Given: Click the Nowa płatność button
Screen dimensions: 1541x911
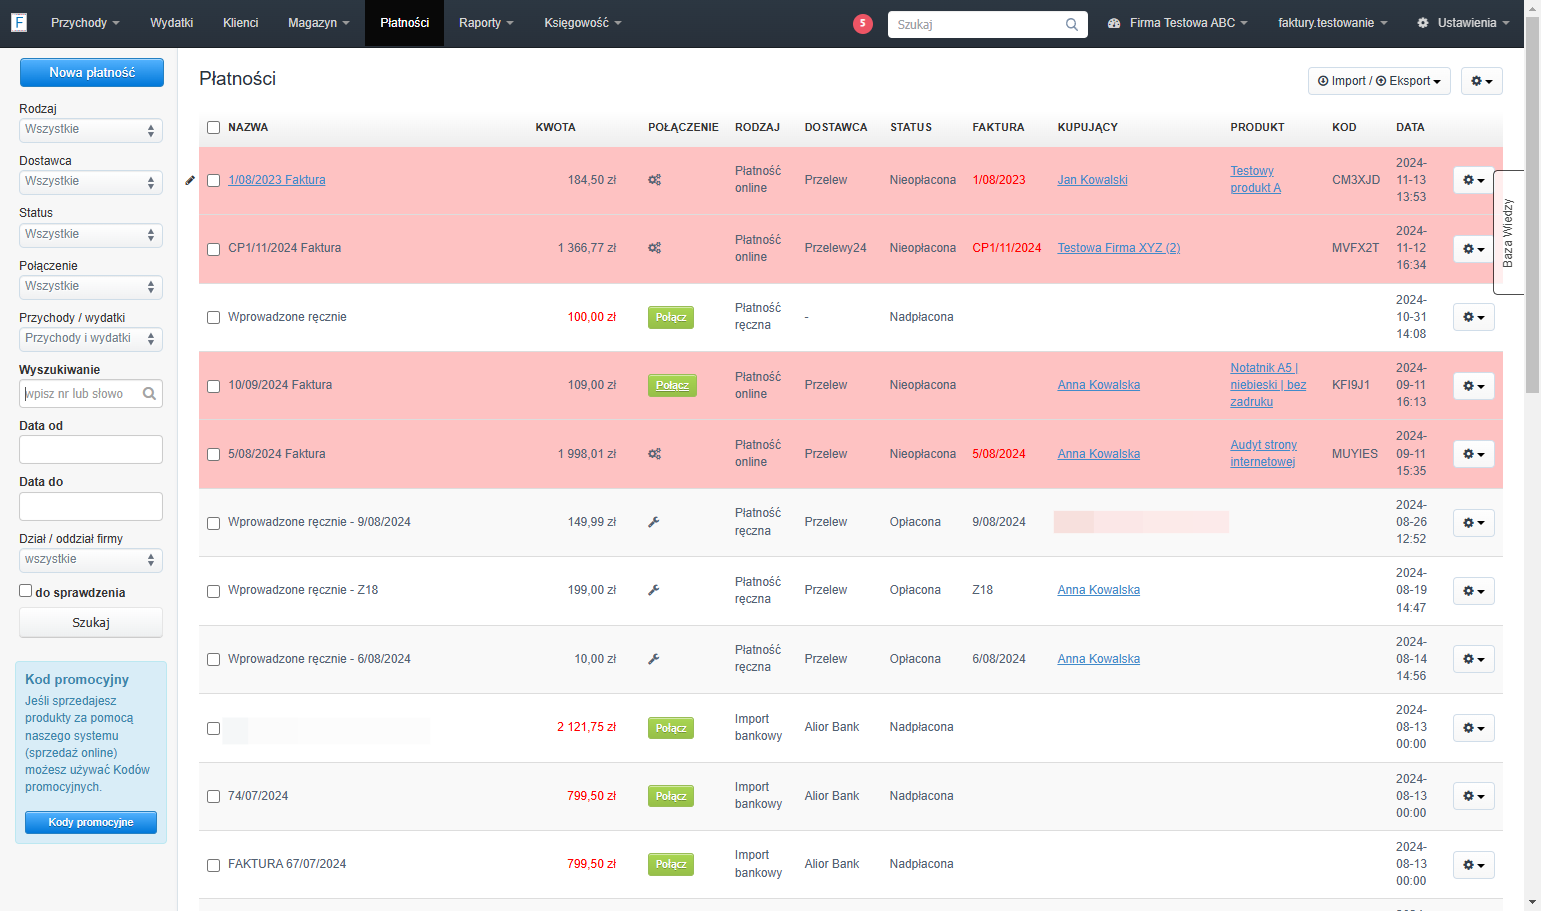Looking at the screenshot, I should click(92, 72).
